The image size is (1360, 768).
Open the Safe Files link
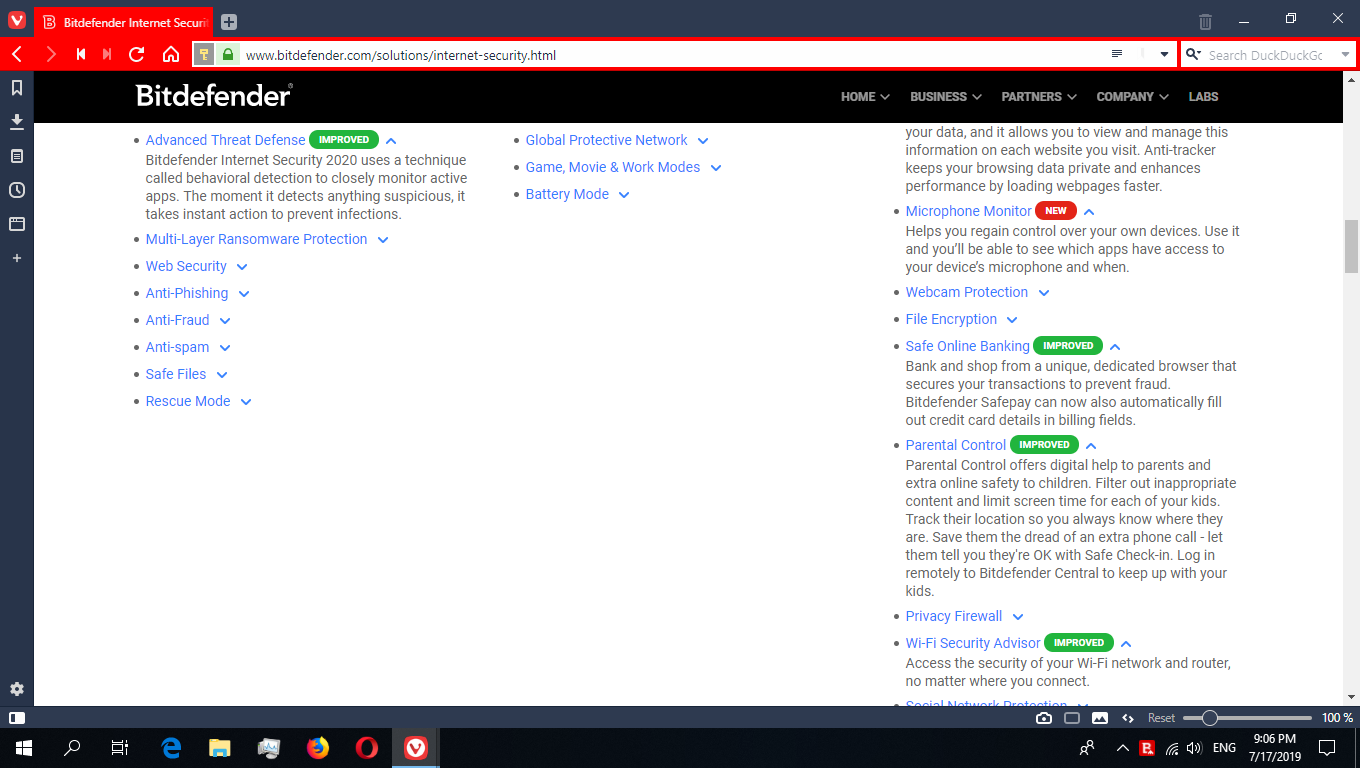point(176,374)
